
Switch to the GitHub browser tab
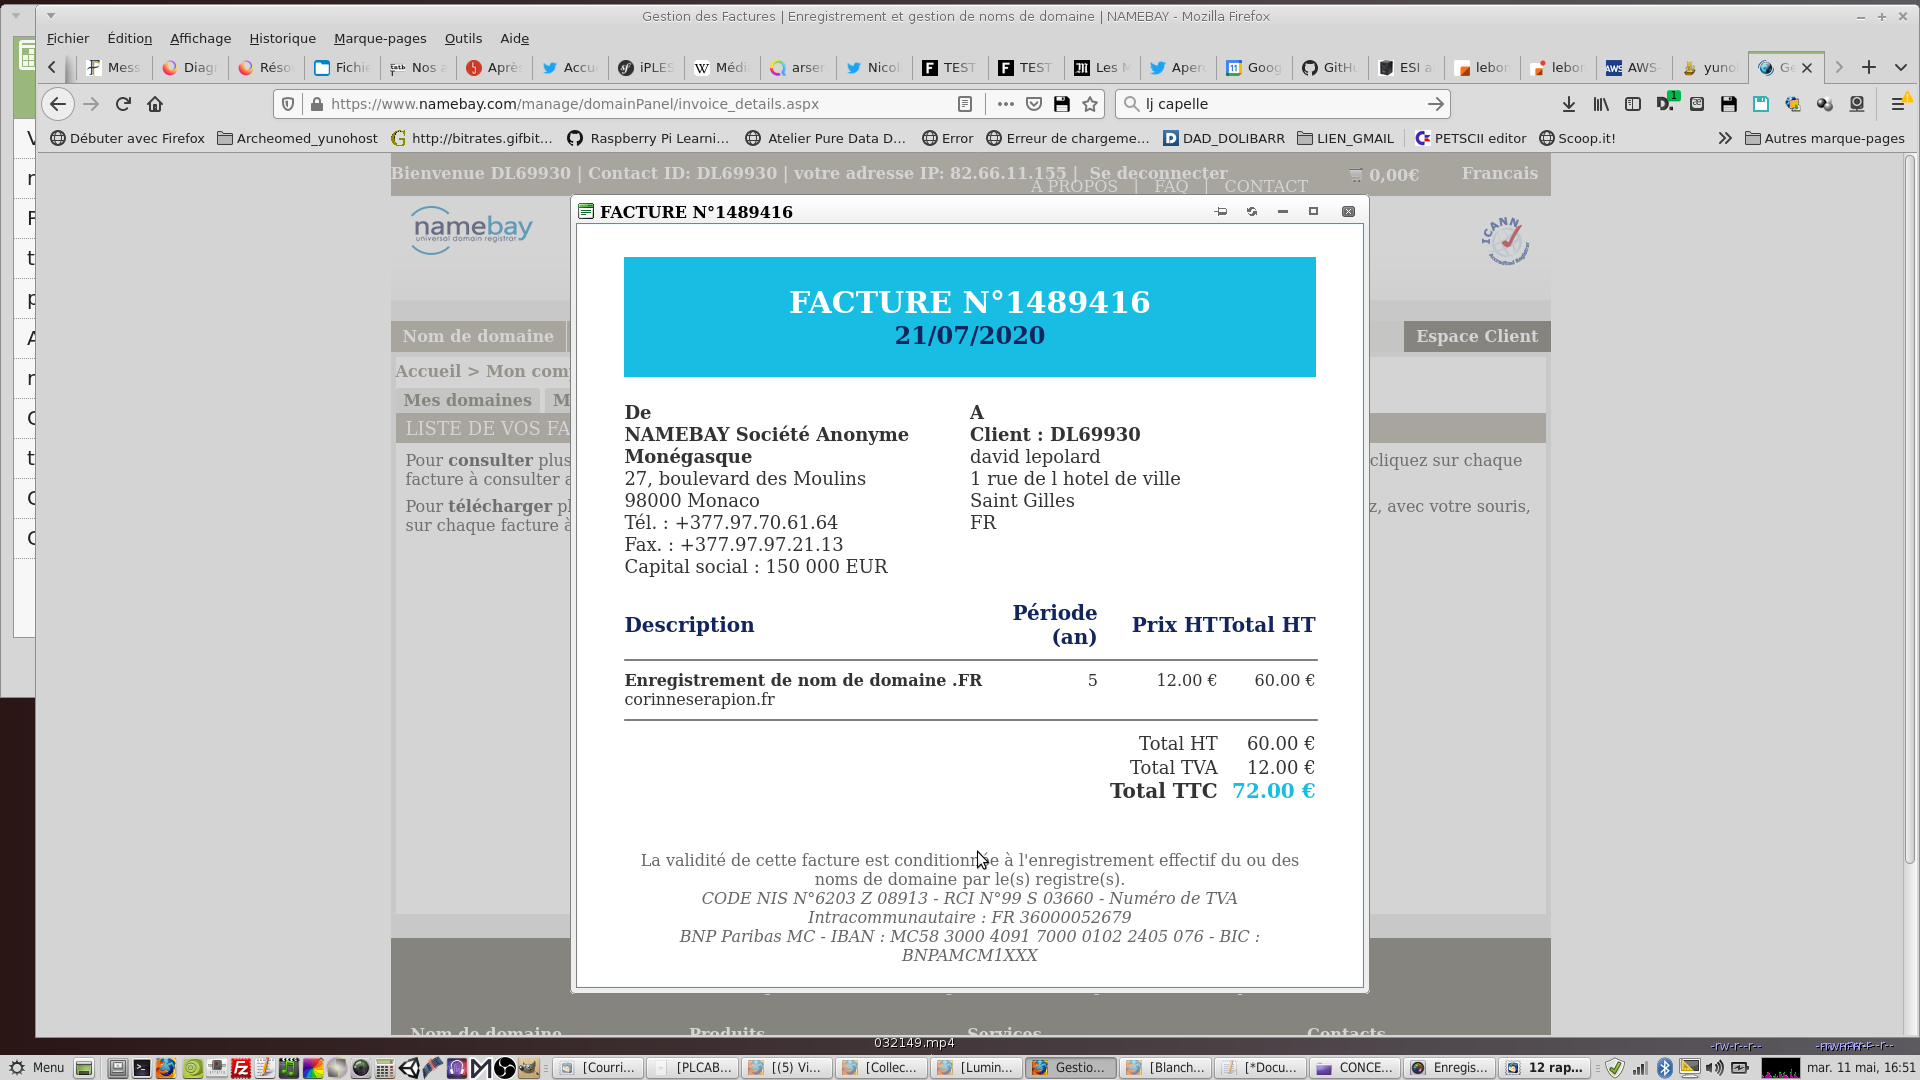pyautogui.click(x=1329, y=67)
